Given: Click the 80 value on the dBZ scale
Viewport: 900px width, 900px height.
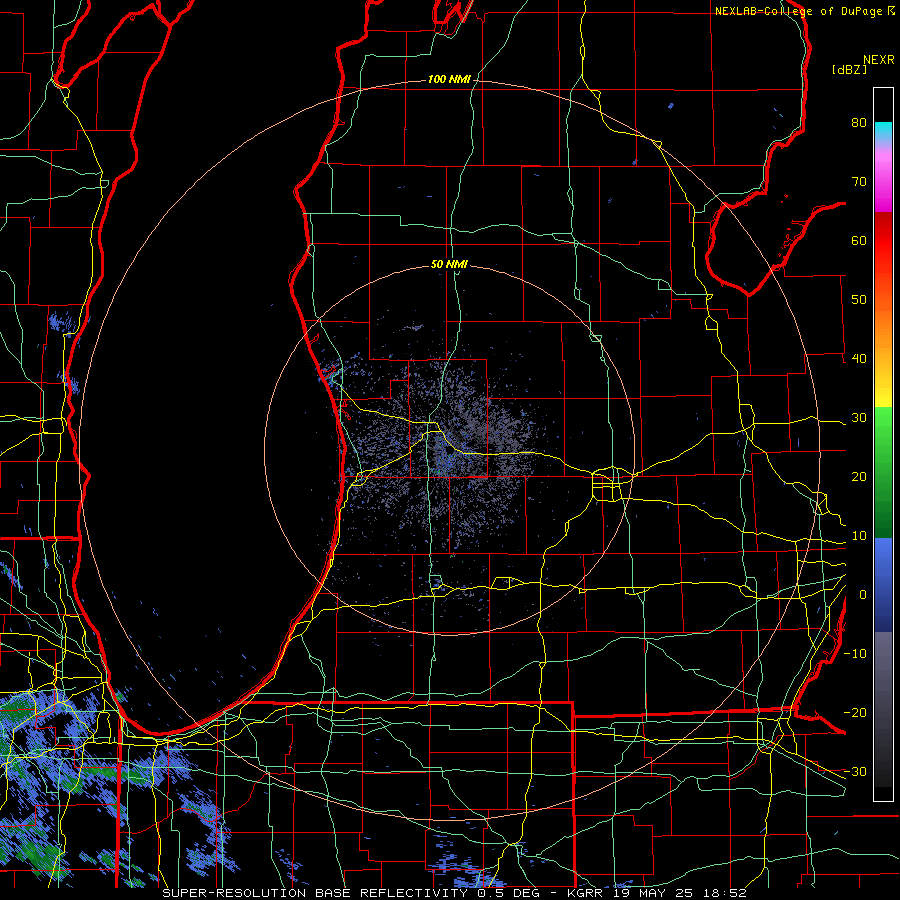Looking at the screenshot, I should coord(859,123).
